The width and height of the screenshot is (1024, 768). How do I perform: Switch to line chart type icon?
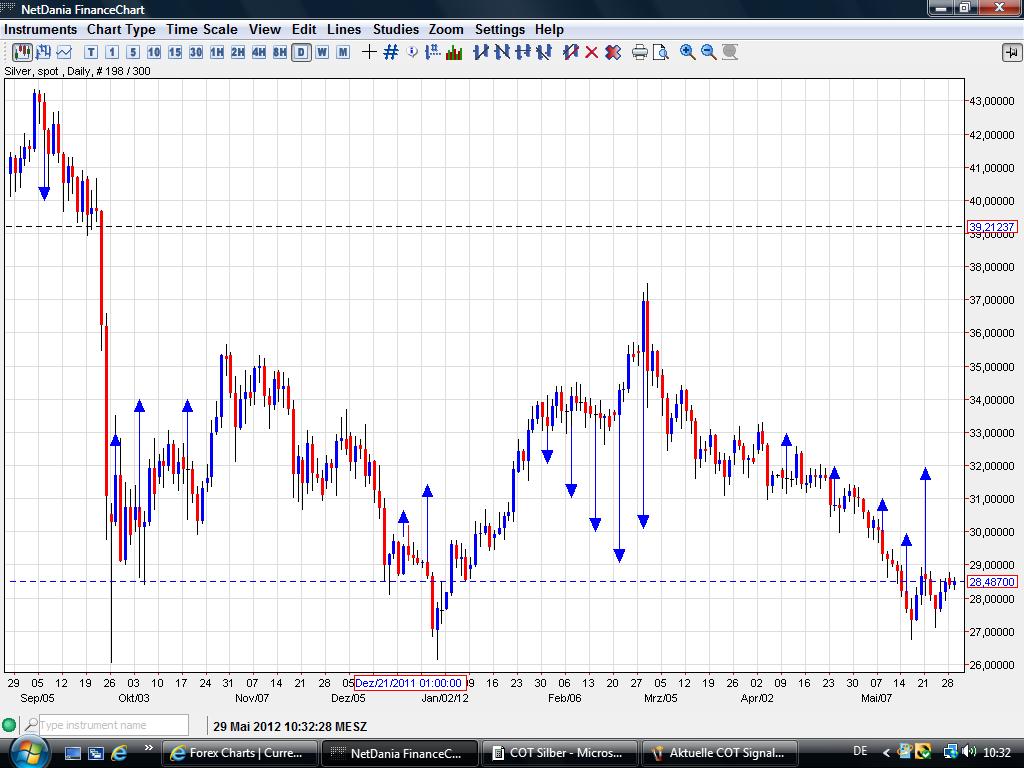(x=65, y=52)
